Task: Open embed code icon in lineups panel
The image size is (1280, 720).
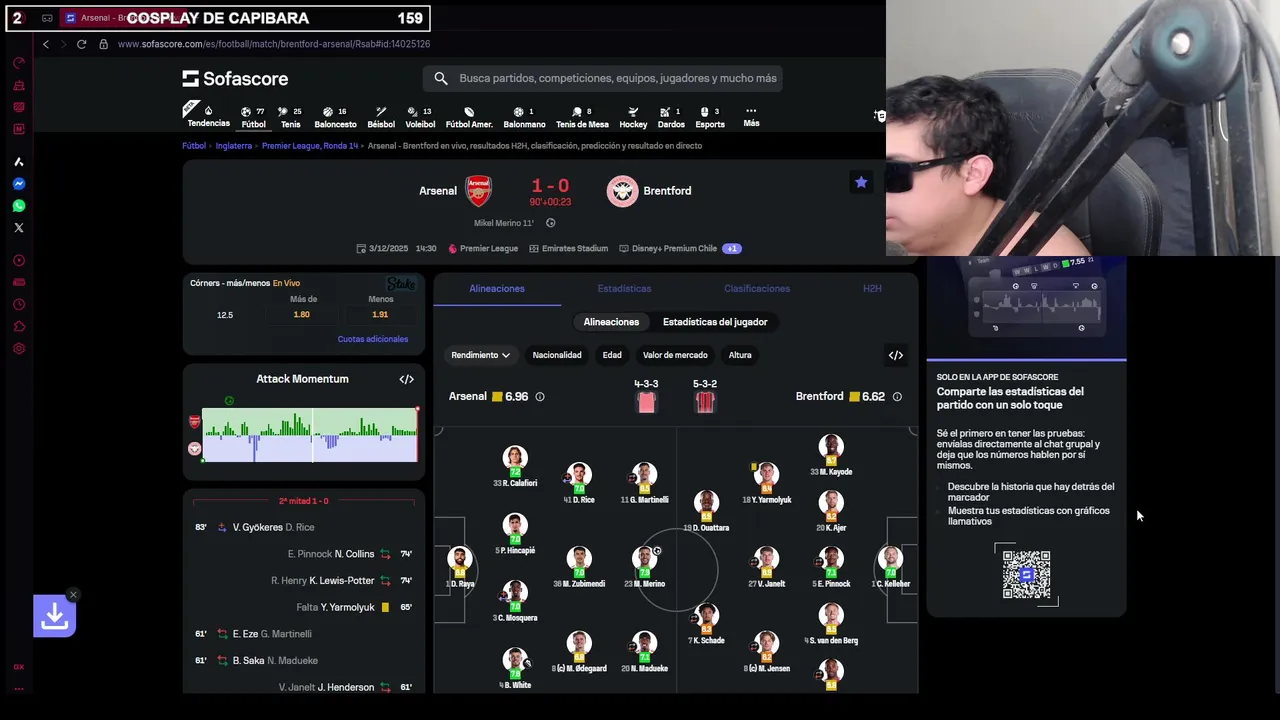Action: click(896, 355)
